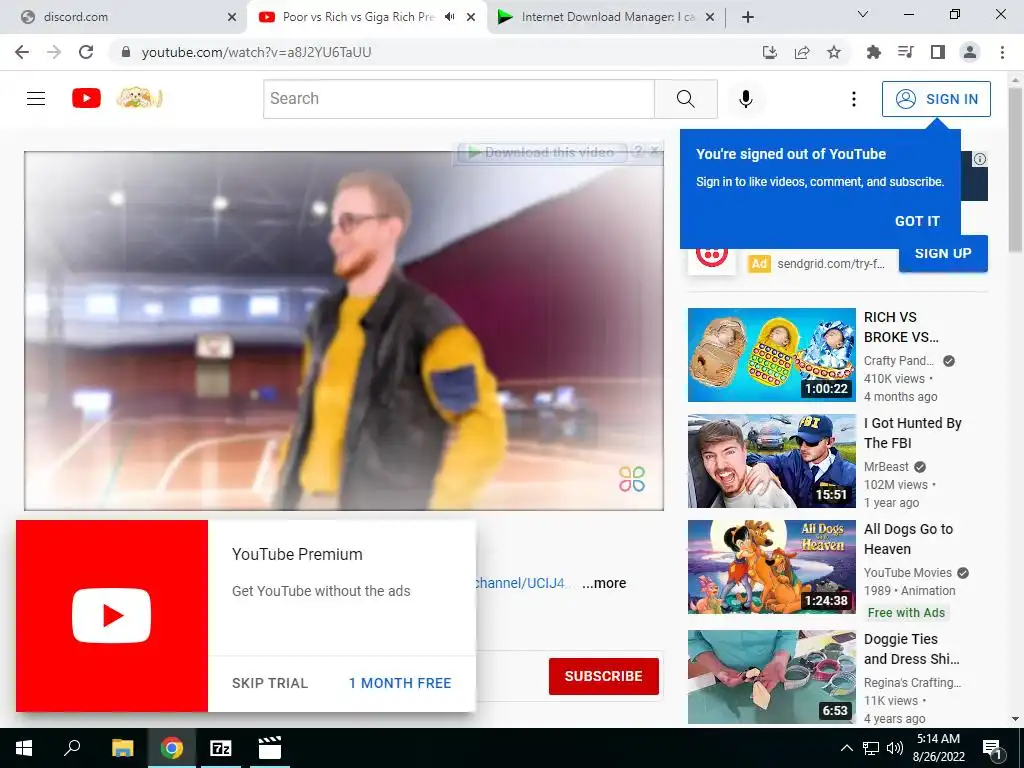Viewport: 1024px width, 768px height.
Task: Click the SIGN UP ad button
Action: 943,253
